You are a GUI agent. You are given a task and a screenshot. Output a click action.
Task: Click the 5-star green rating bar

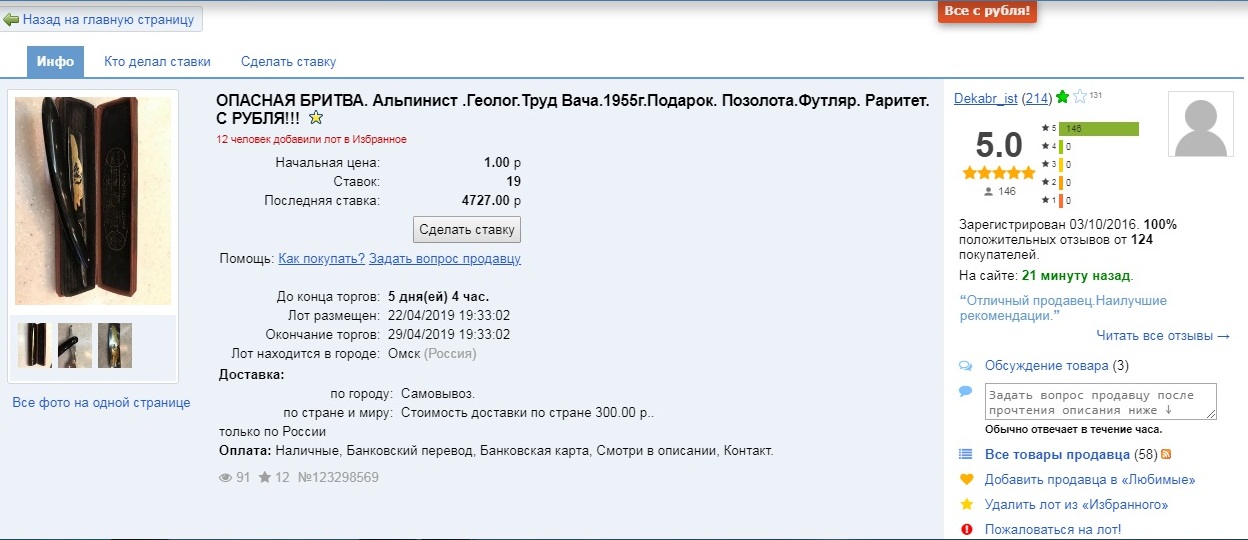pos(1099,128)
